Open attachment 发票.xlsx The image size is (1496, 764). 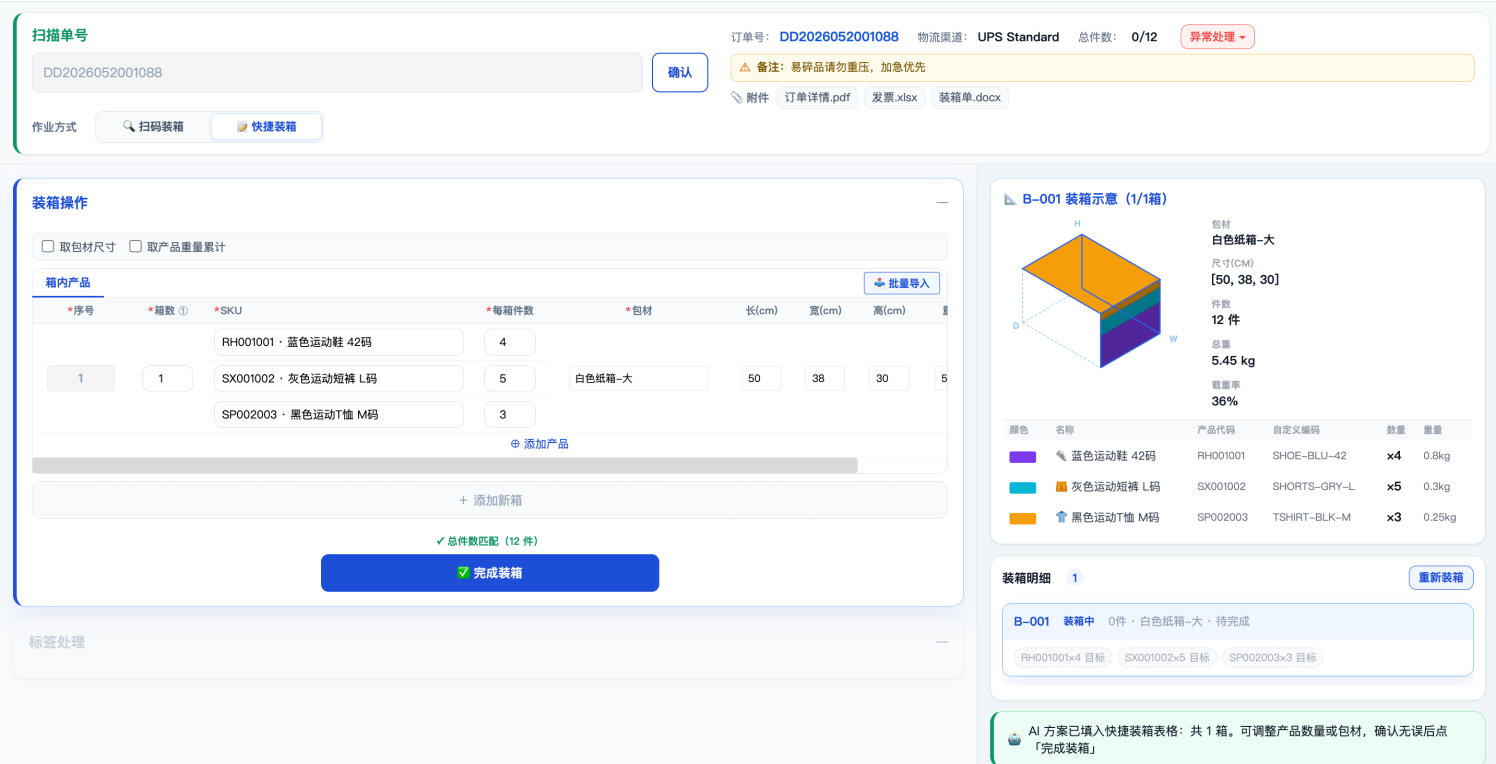(894, 98)
